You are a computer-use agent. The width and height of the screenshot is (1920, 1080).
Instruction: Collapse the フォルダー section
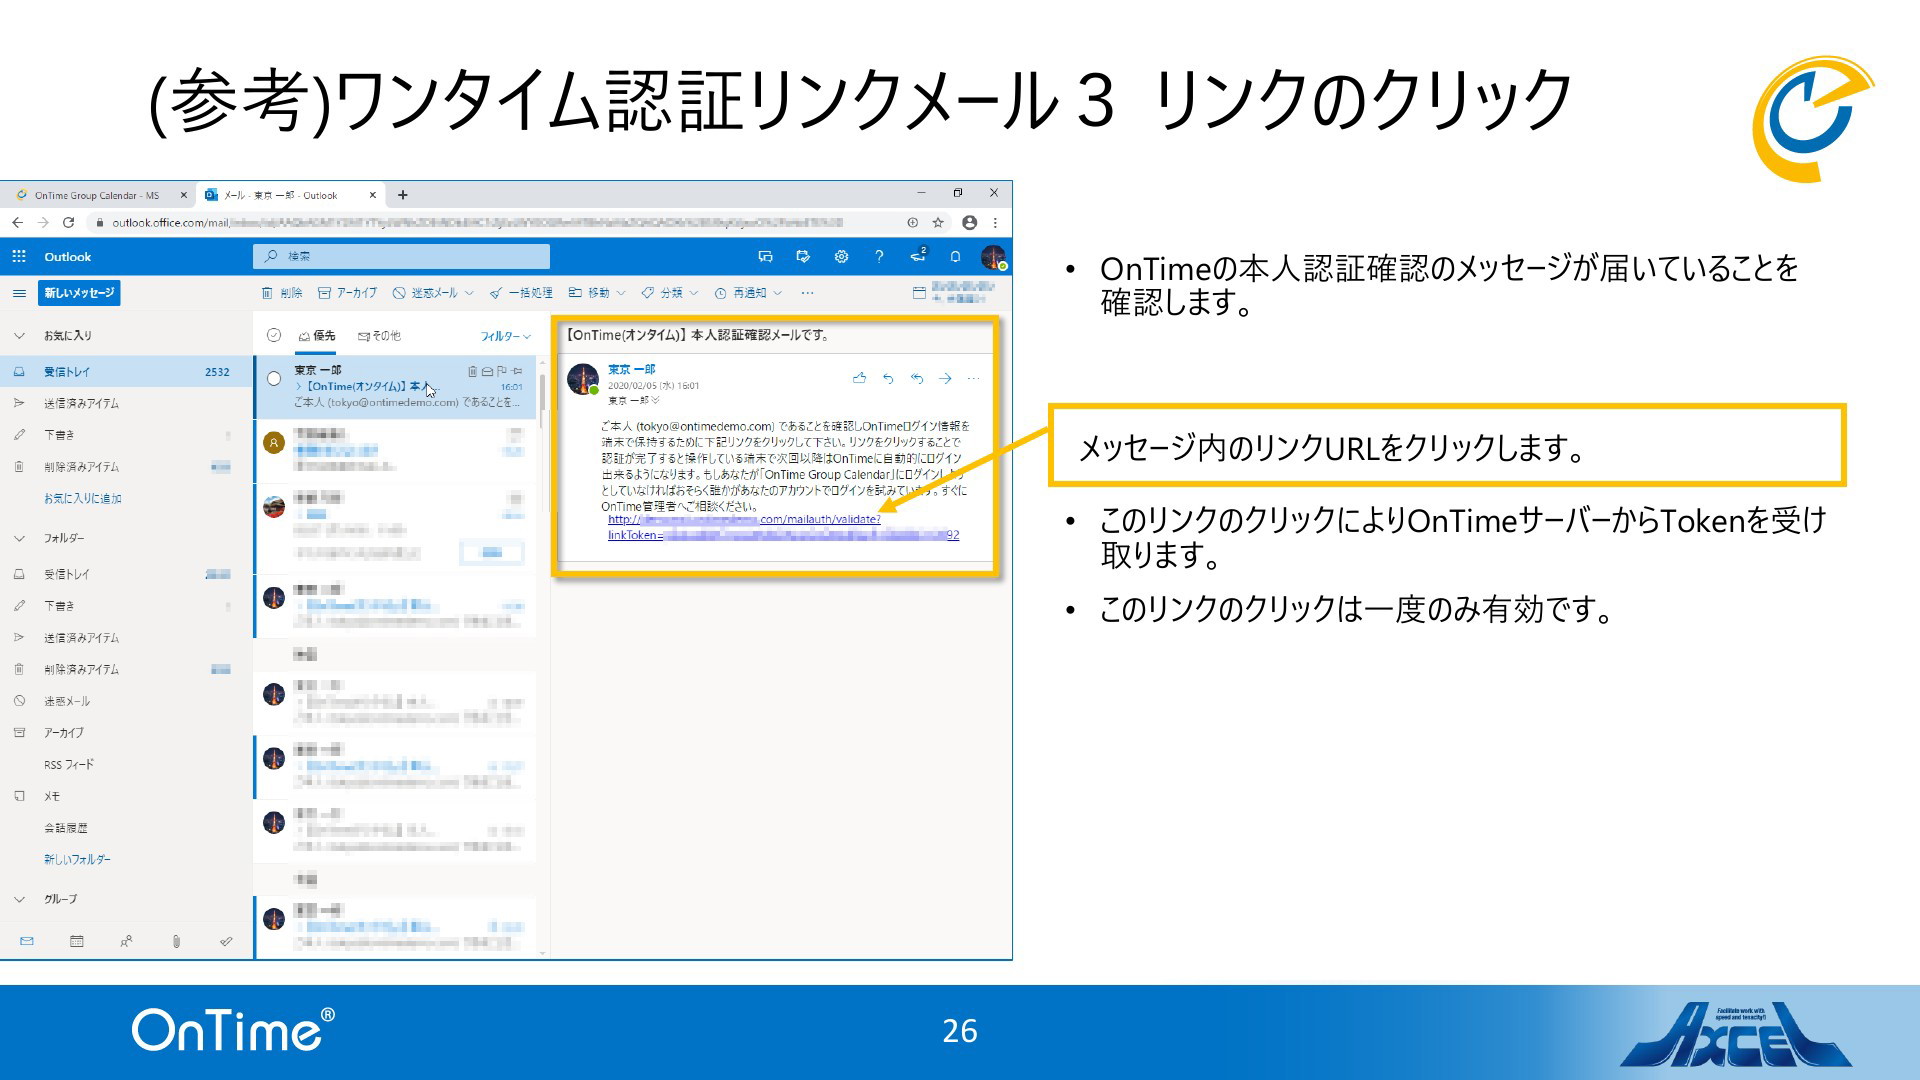tap(19, 538)
